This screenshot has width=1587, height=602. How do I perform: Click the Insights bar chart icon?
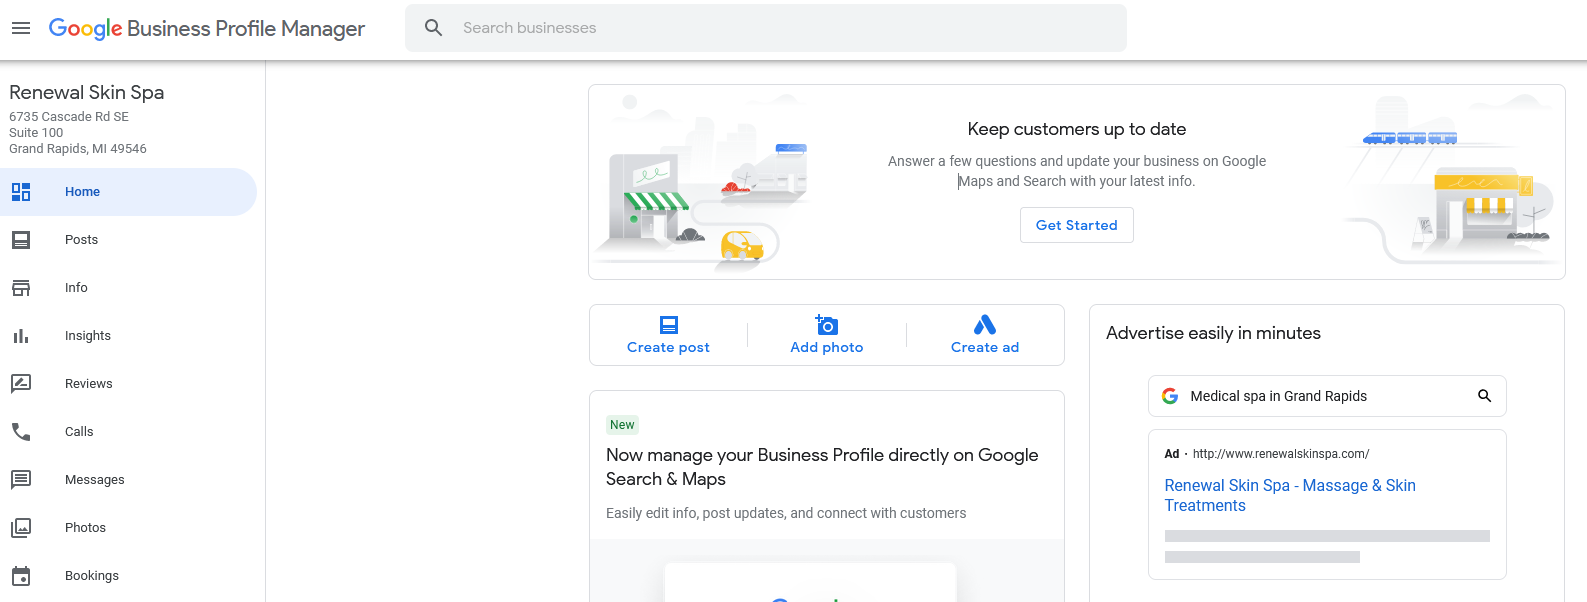(21, 336)
